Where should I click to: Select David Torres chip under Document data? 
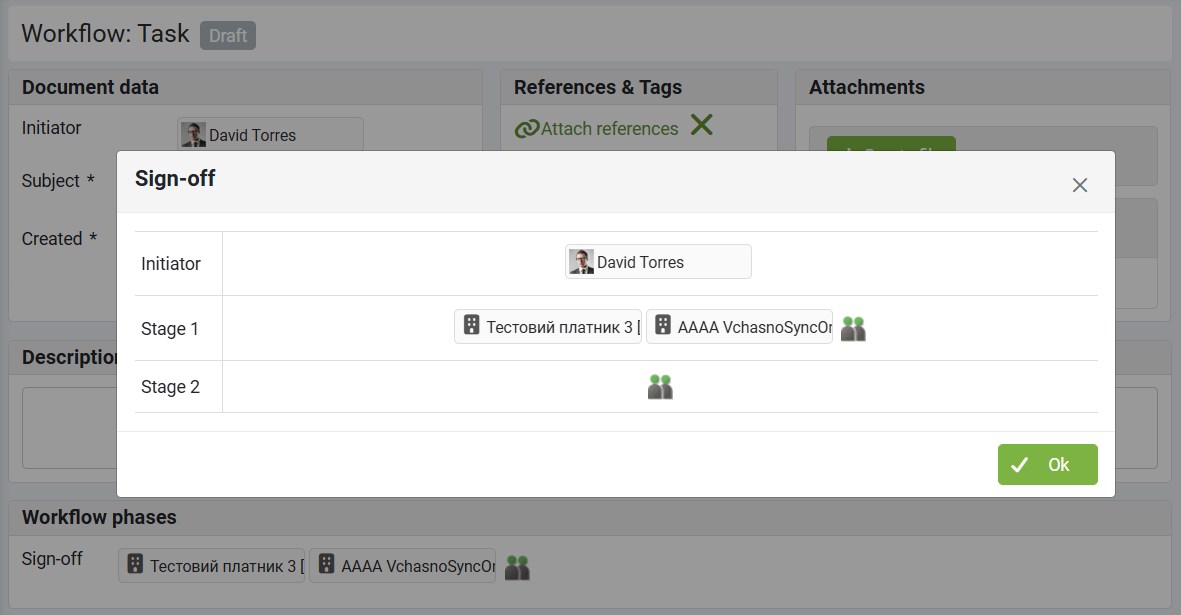[270, 135]
